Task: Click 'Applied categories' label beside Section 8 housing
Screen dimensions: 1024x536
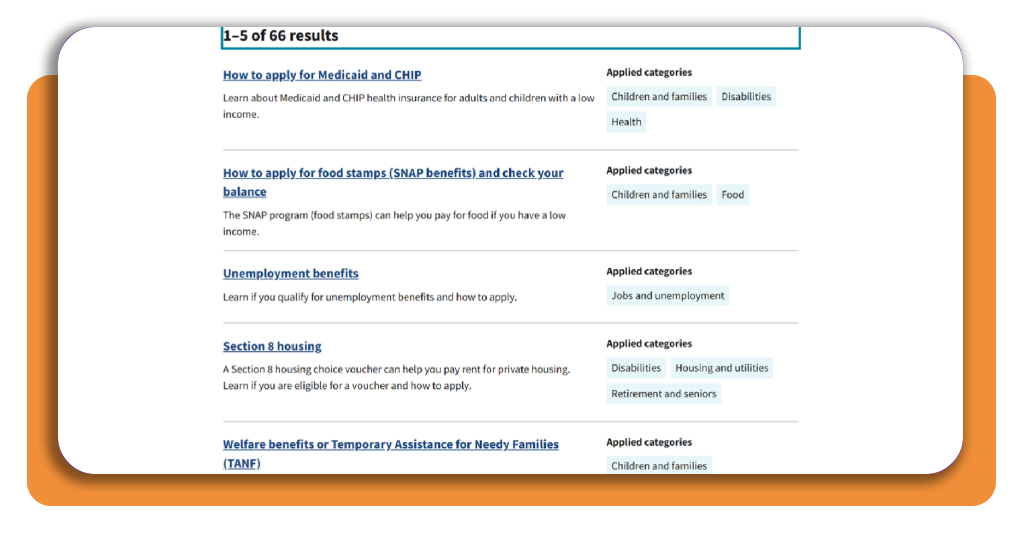Action: click(649, 344)
